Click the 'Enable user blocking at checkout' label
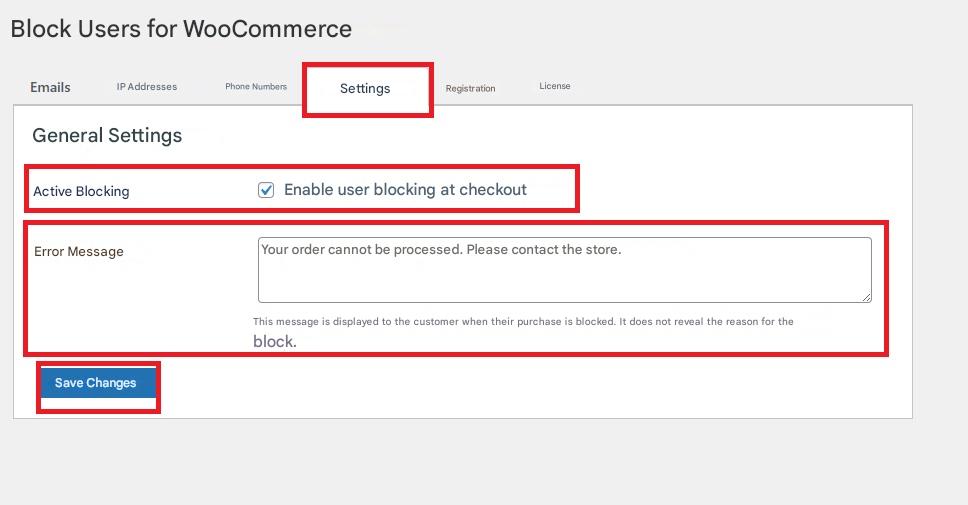The image size is (968, 505). [405, 189]
